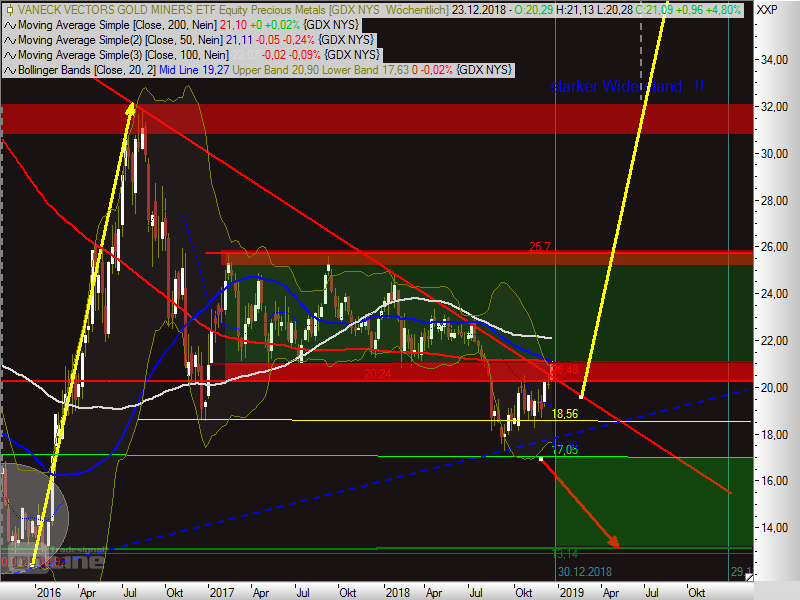Click the 2017 label on the time axis

coord(222,592)
